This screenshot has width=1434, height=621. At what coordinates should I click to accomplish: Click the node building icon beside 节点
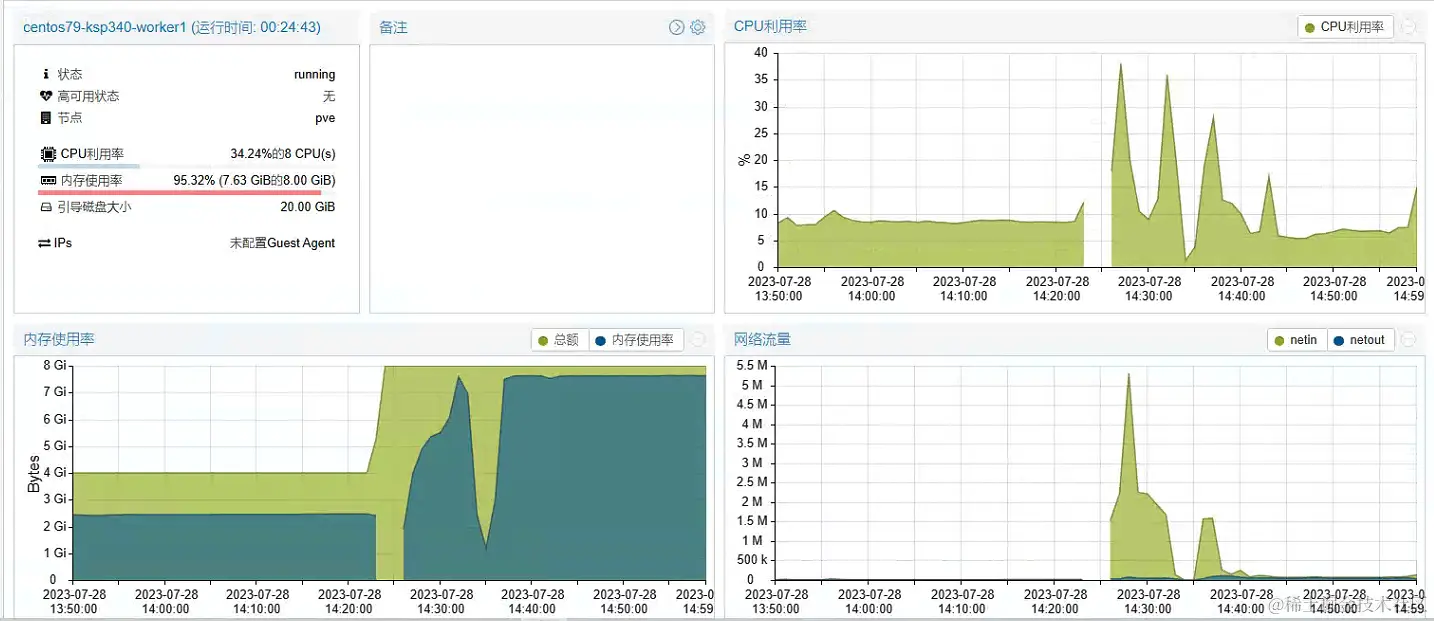[46, 118]
